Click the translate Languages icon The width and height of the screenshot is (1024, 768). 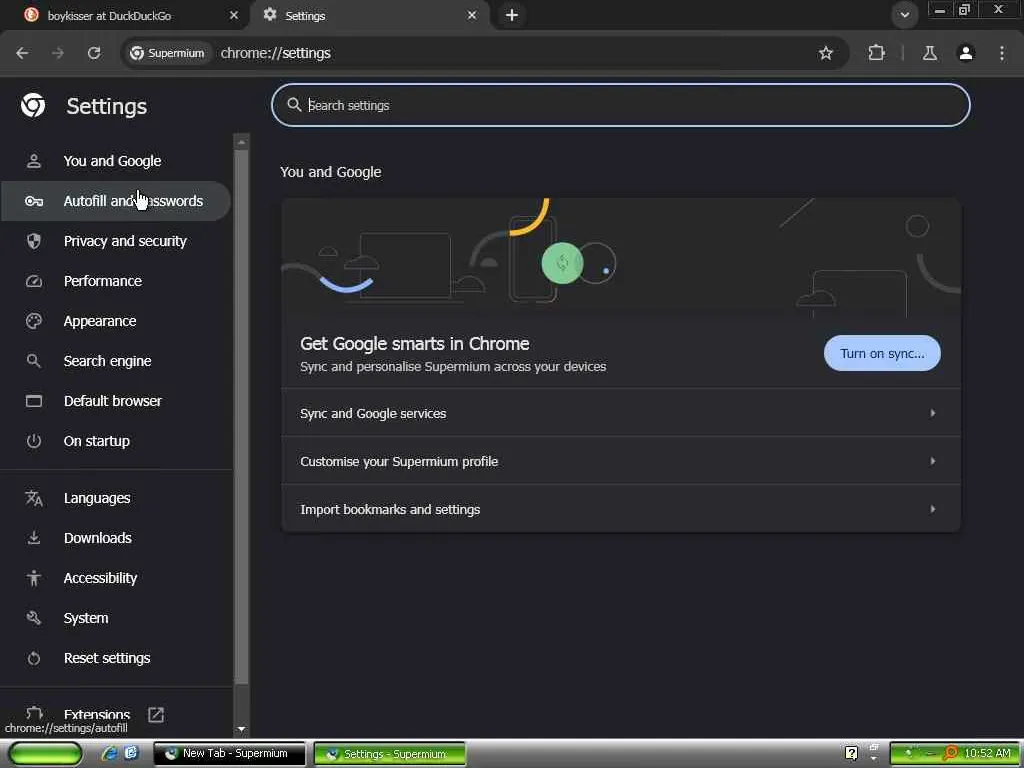34,498
